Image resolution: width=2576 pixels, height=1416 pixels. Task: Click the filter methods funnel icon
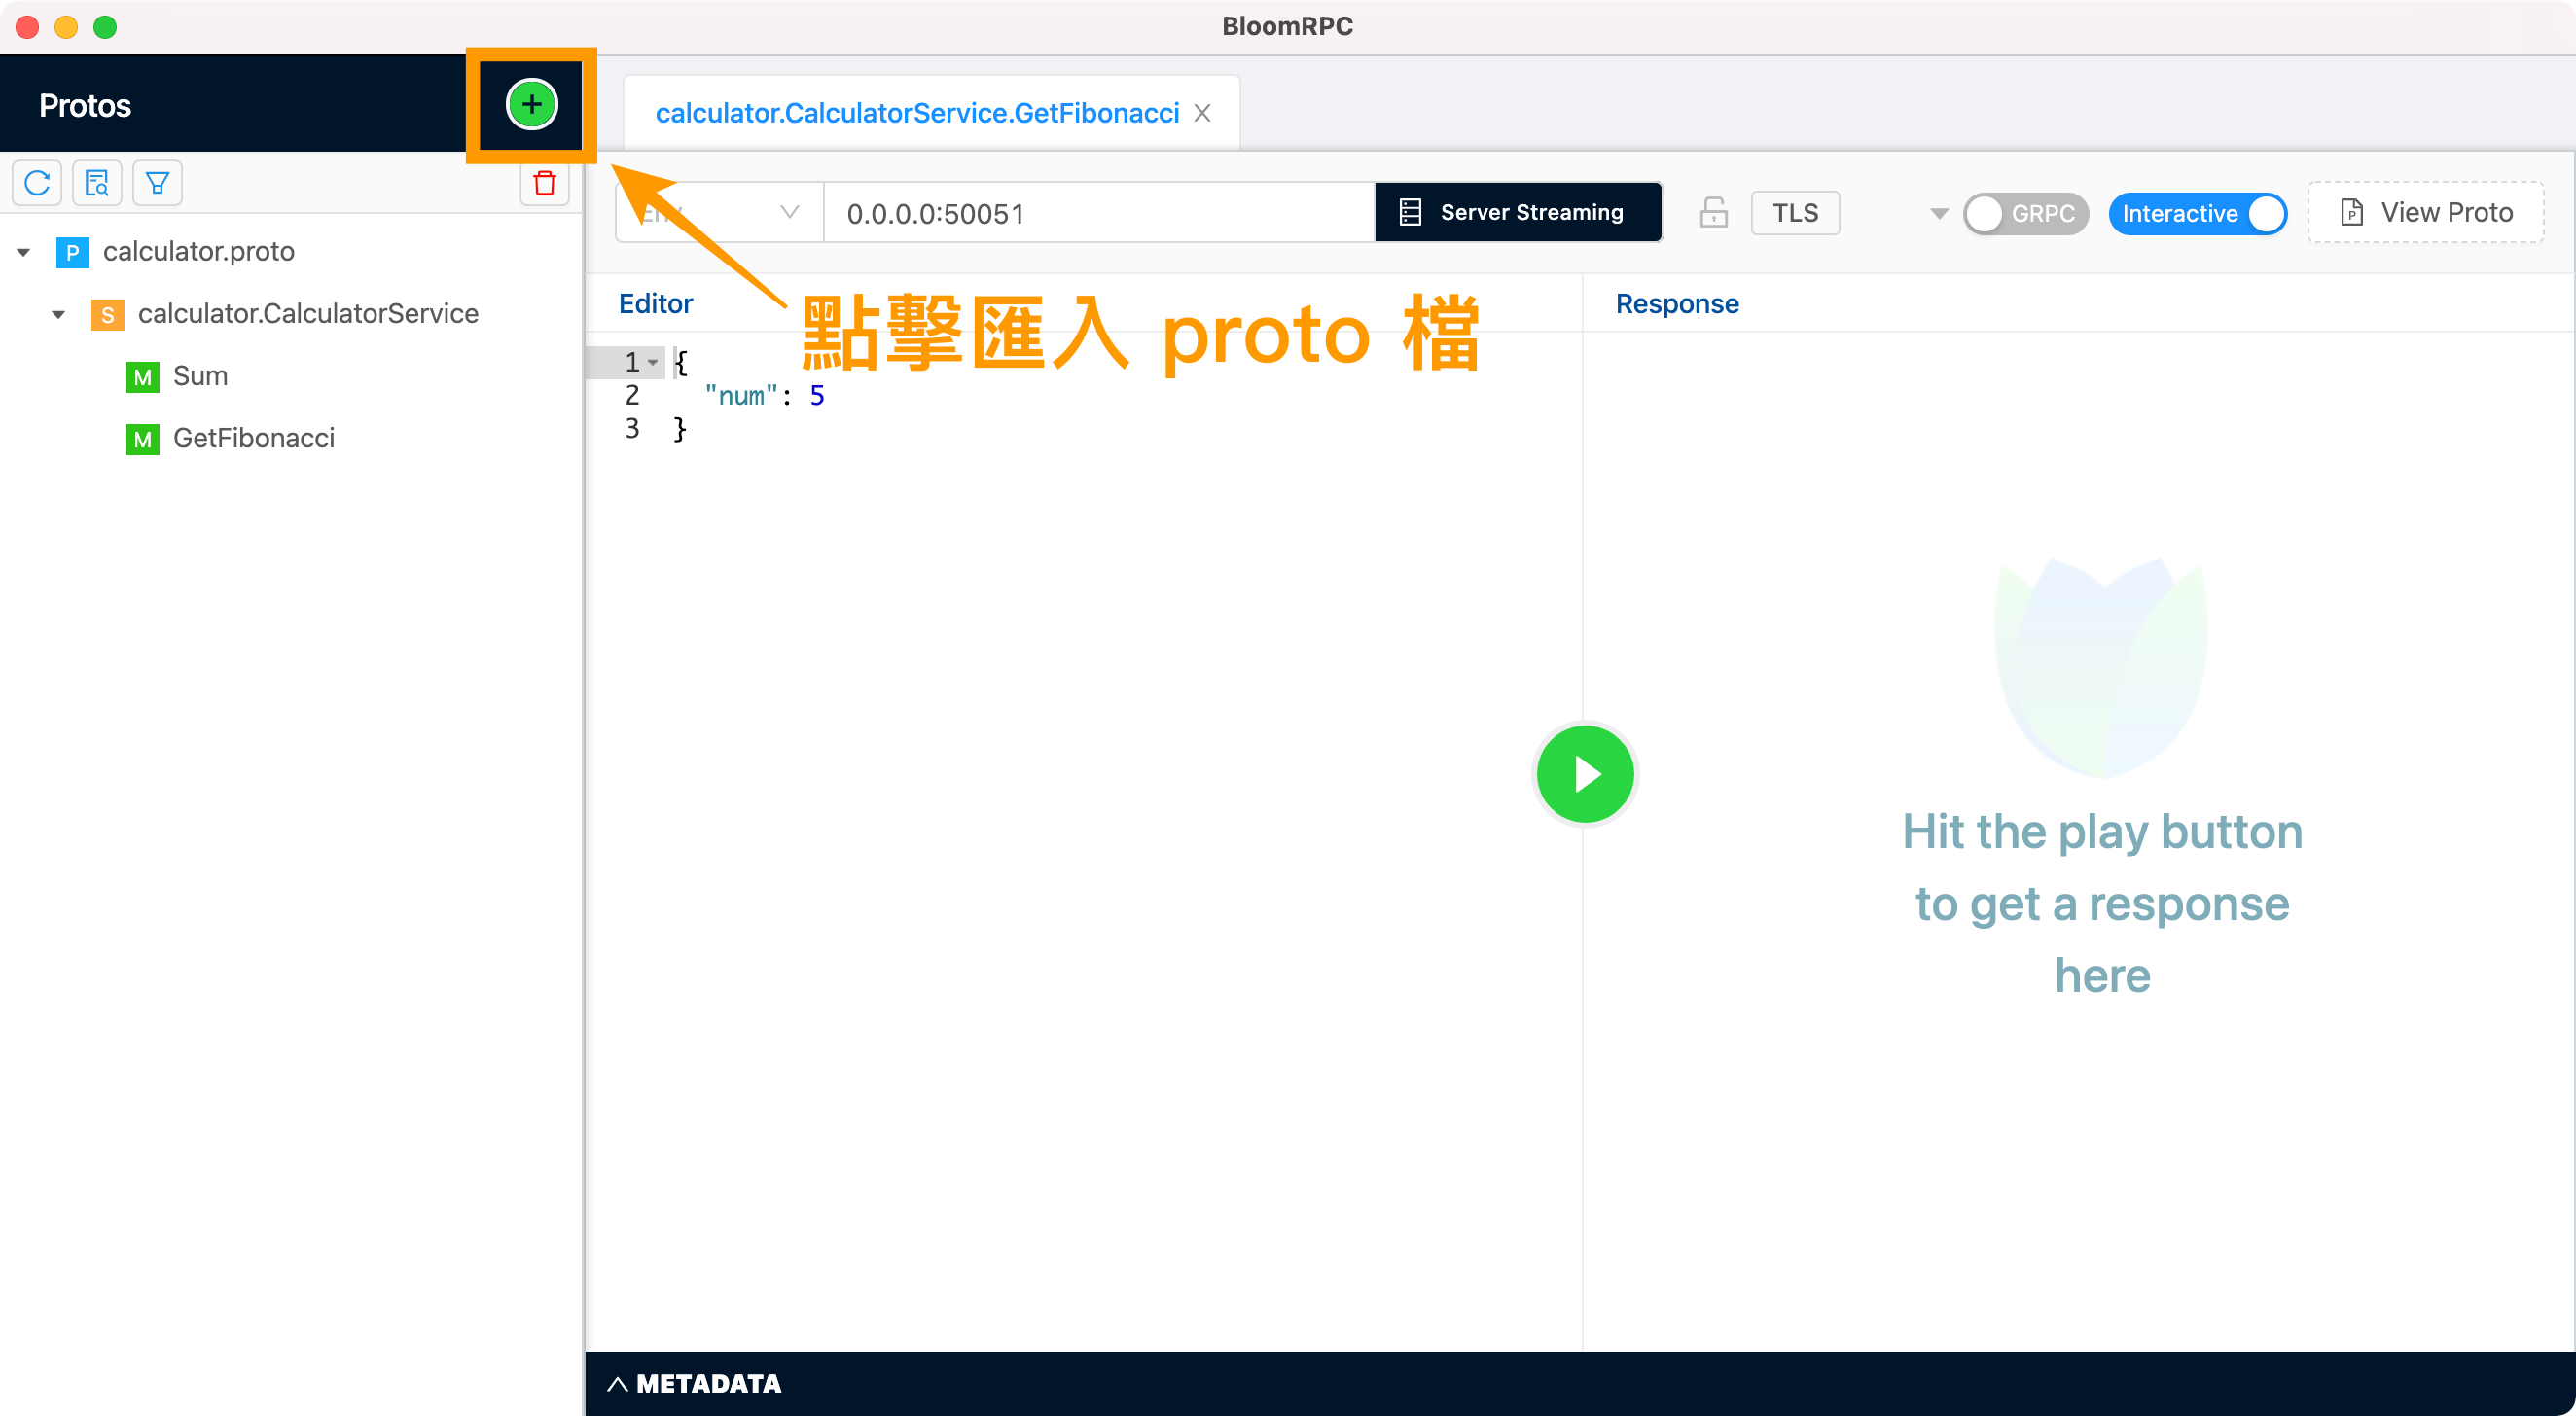(157, 183)
